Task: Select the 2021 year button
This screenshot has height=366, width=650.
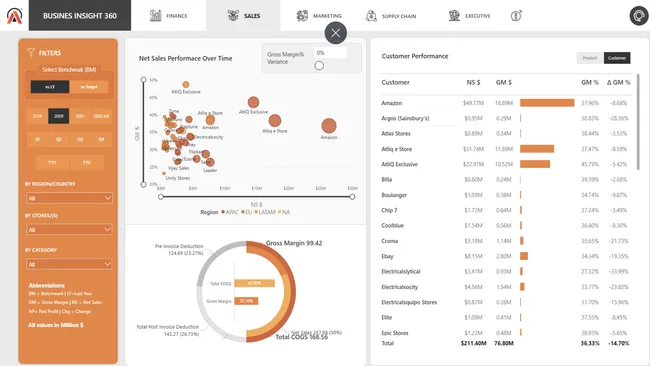Action: pyautogui.click(x=80, y=116)
